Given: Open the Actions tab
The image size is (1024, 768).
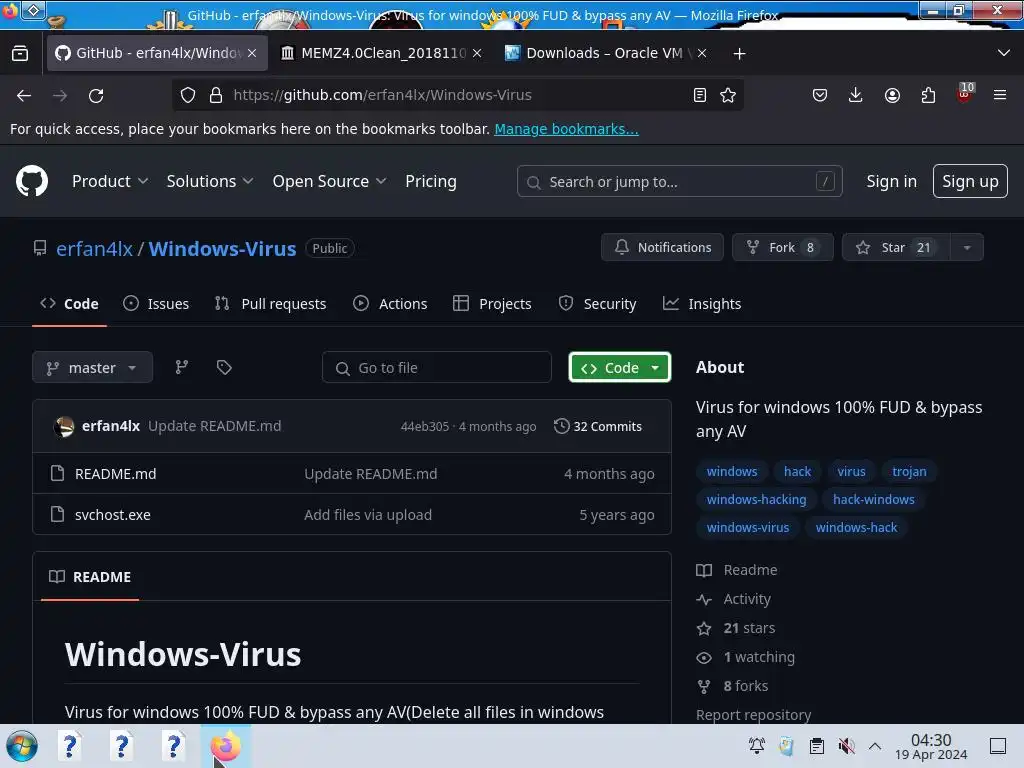Looking at the screenshot, I should 390,304.
